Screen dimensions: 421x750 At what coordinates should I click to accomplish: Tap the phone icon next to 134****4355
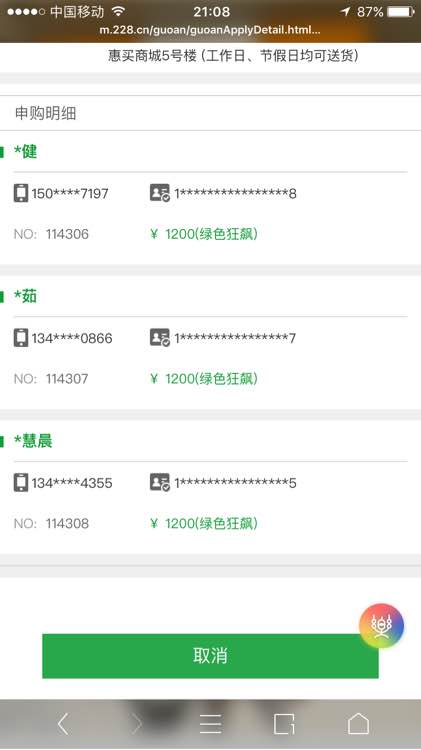[x=21, y=483]
